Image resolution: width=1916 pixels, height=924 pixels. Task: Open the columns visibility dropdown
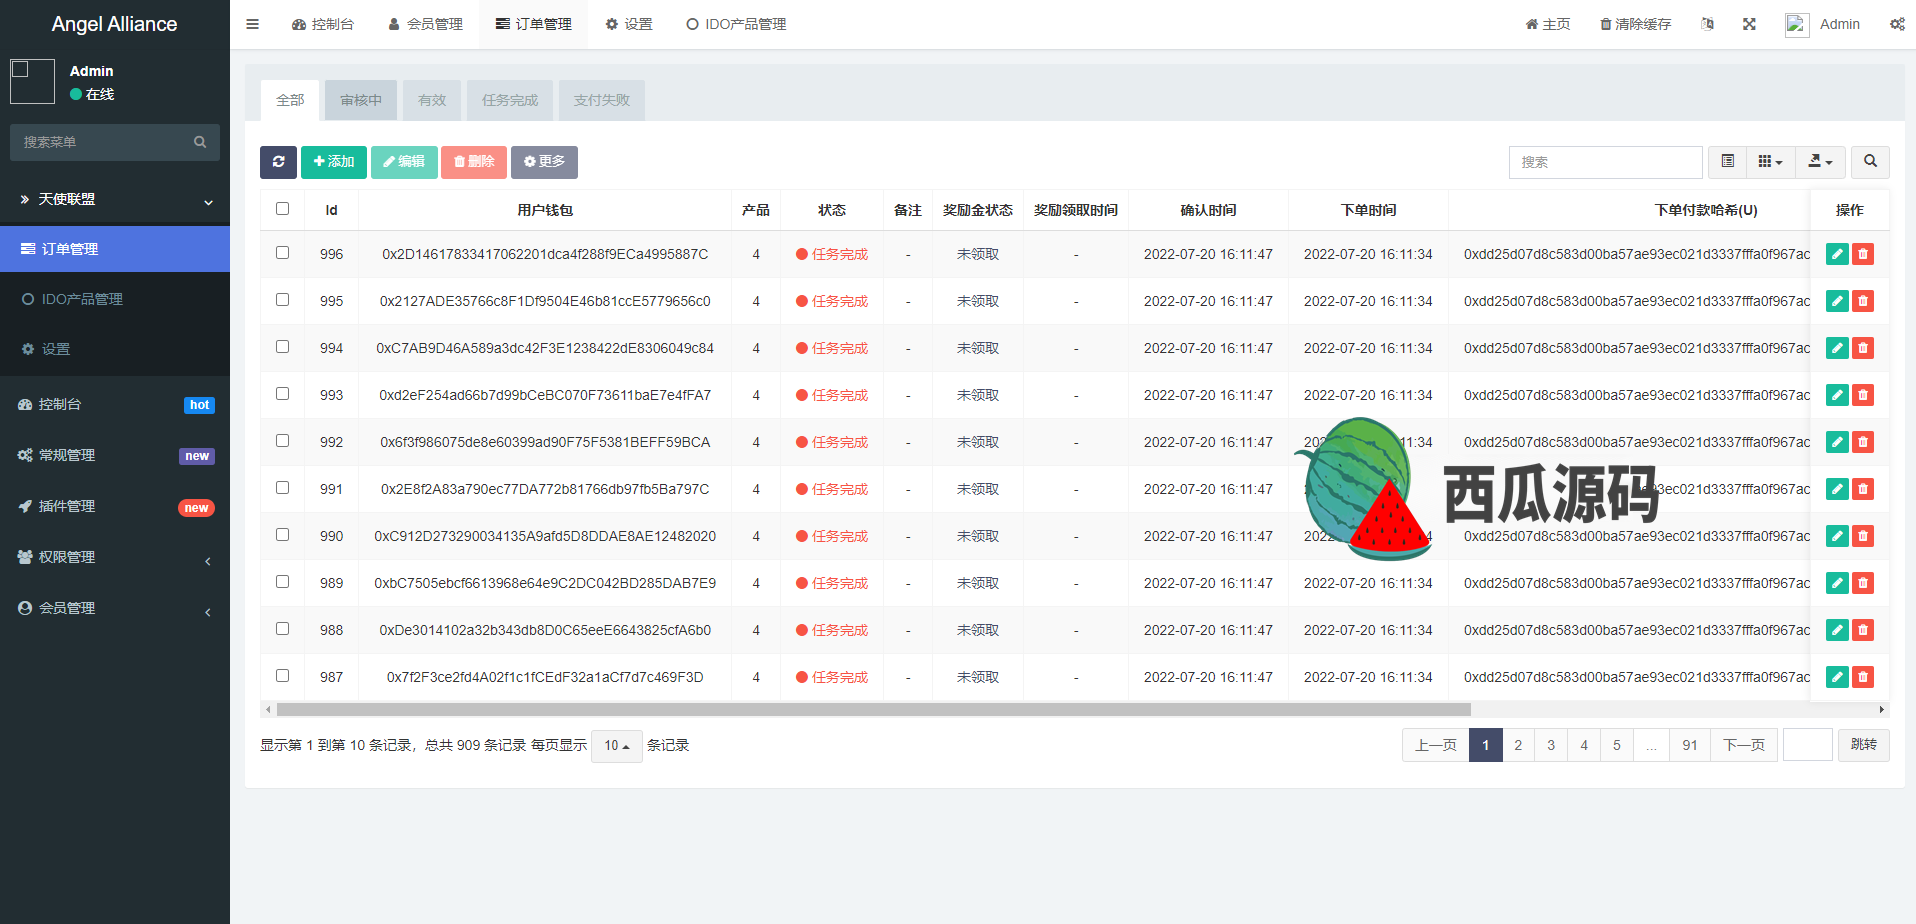(1770, 162)
